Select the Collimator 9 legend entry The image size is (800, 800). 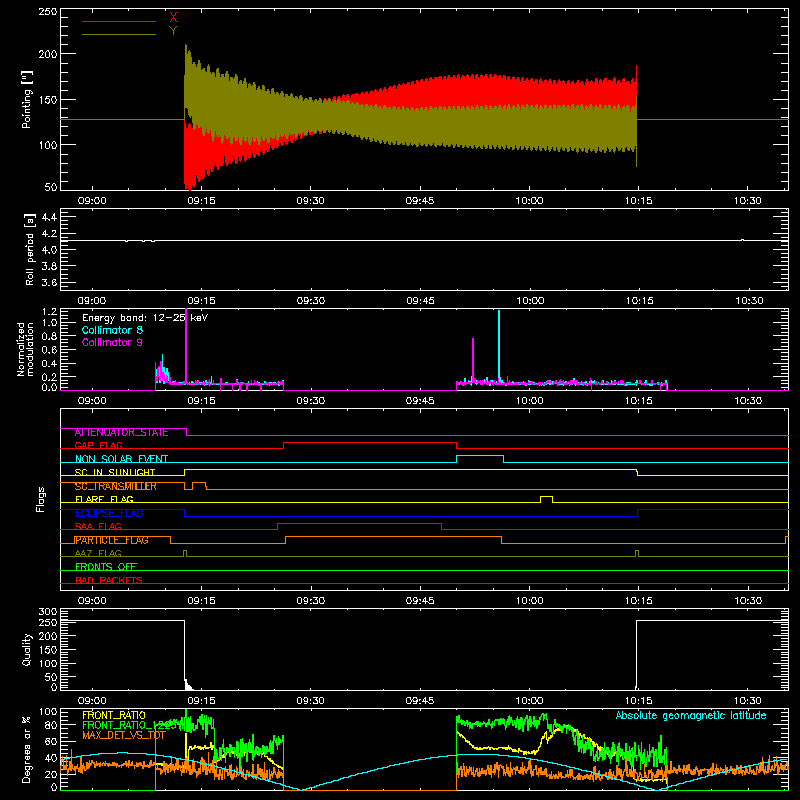click(x=112, y=342)
